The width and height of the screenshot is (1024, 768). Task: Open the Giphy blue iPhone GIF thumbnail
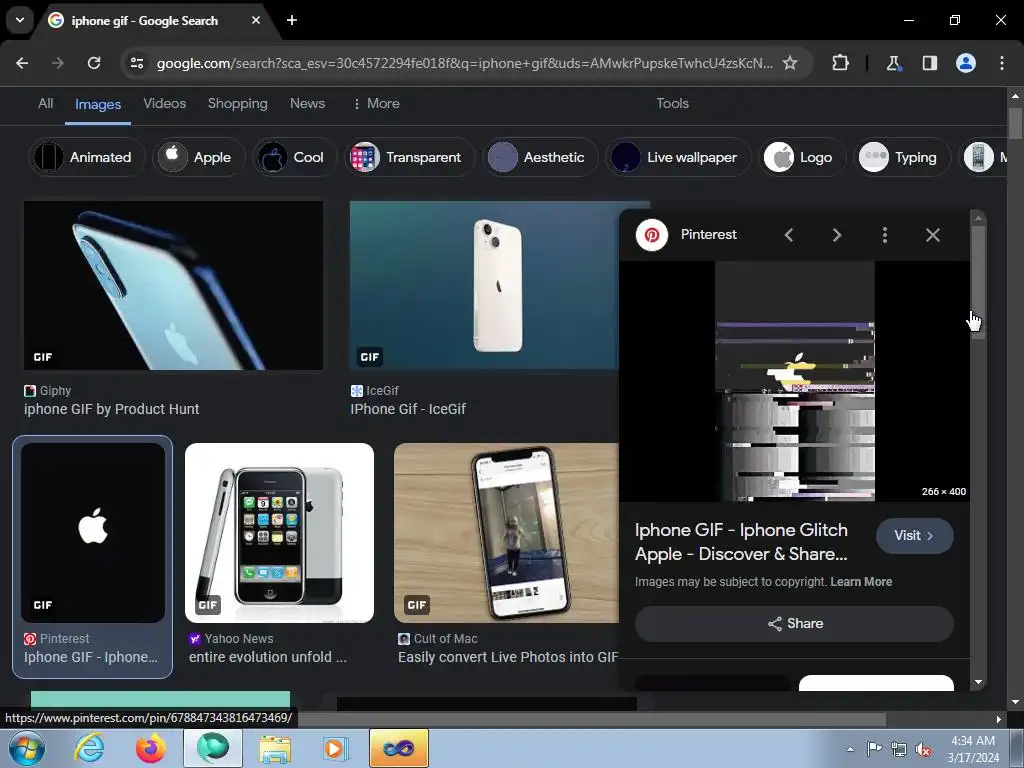173,285
